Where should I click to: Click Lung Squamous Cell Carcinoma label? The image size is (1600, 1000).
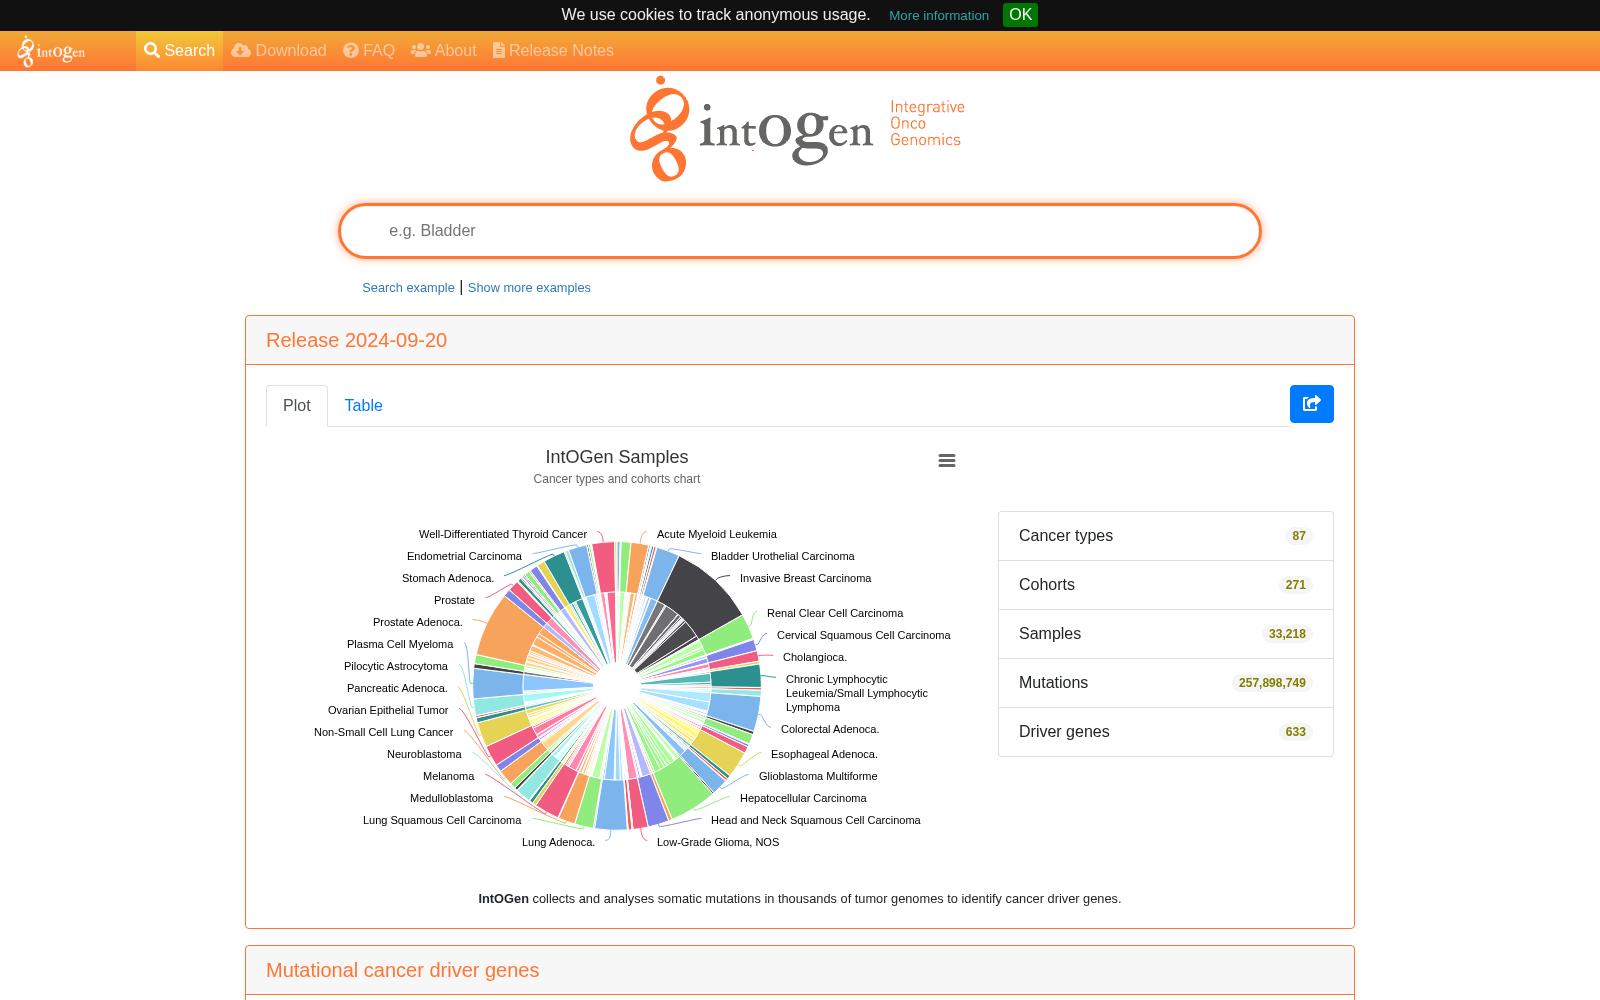[x=442, y=821]
